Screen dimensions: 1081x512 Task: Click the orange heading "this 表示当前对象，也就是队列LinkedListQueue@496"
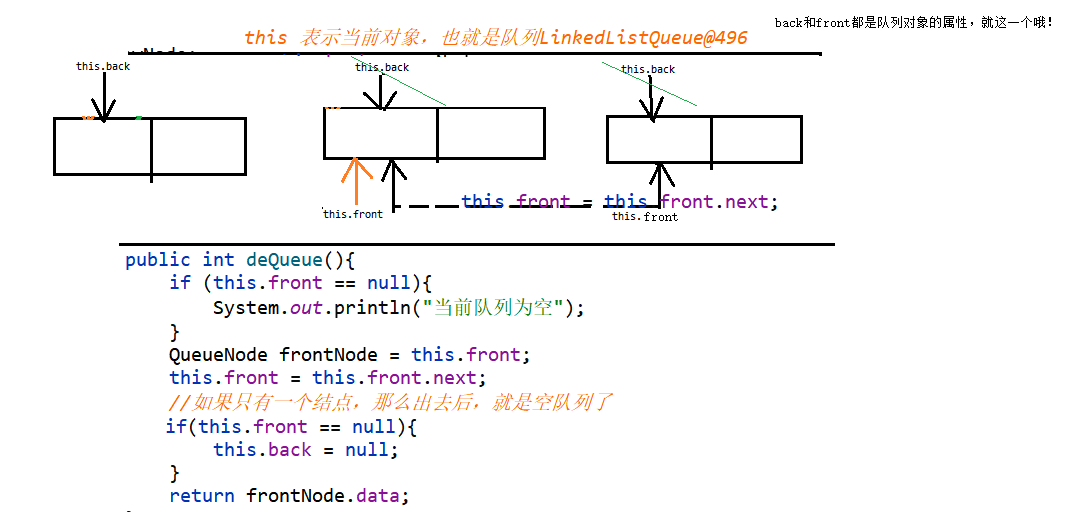pyautogui.click(x=496, y=37)
